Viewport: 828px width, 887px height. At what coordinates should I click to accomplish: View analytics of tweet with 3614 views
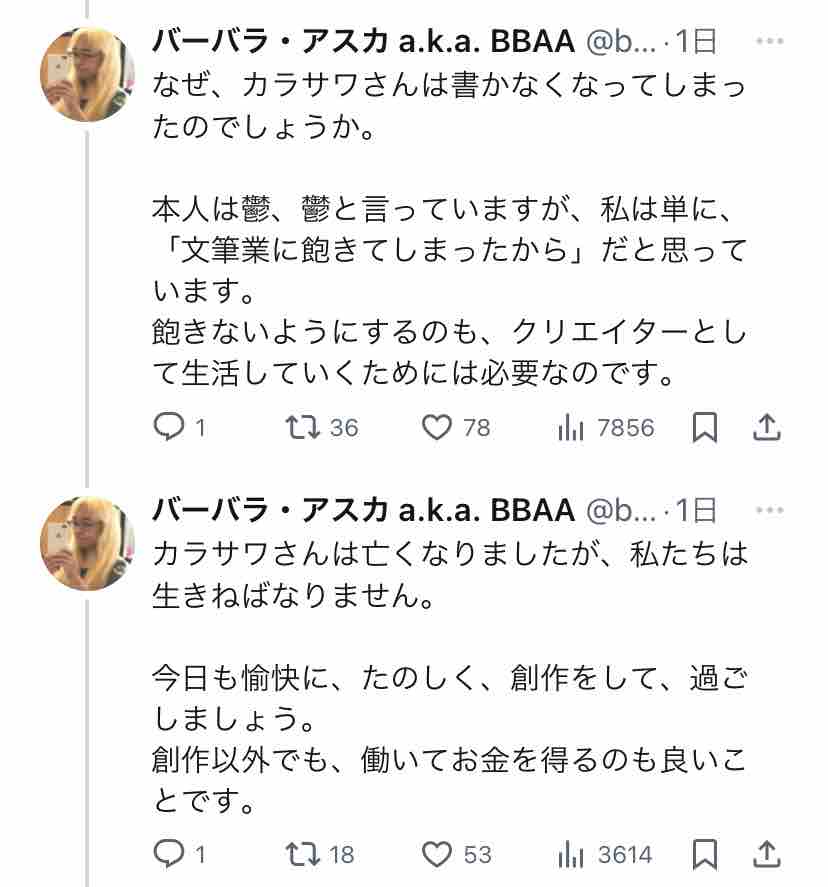(571, 854)
